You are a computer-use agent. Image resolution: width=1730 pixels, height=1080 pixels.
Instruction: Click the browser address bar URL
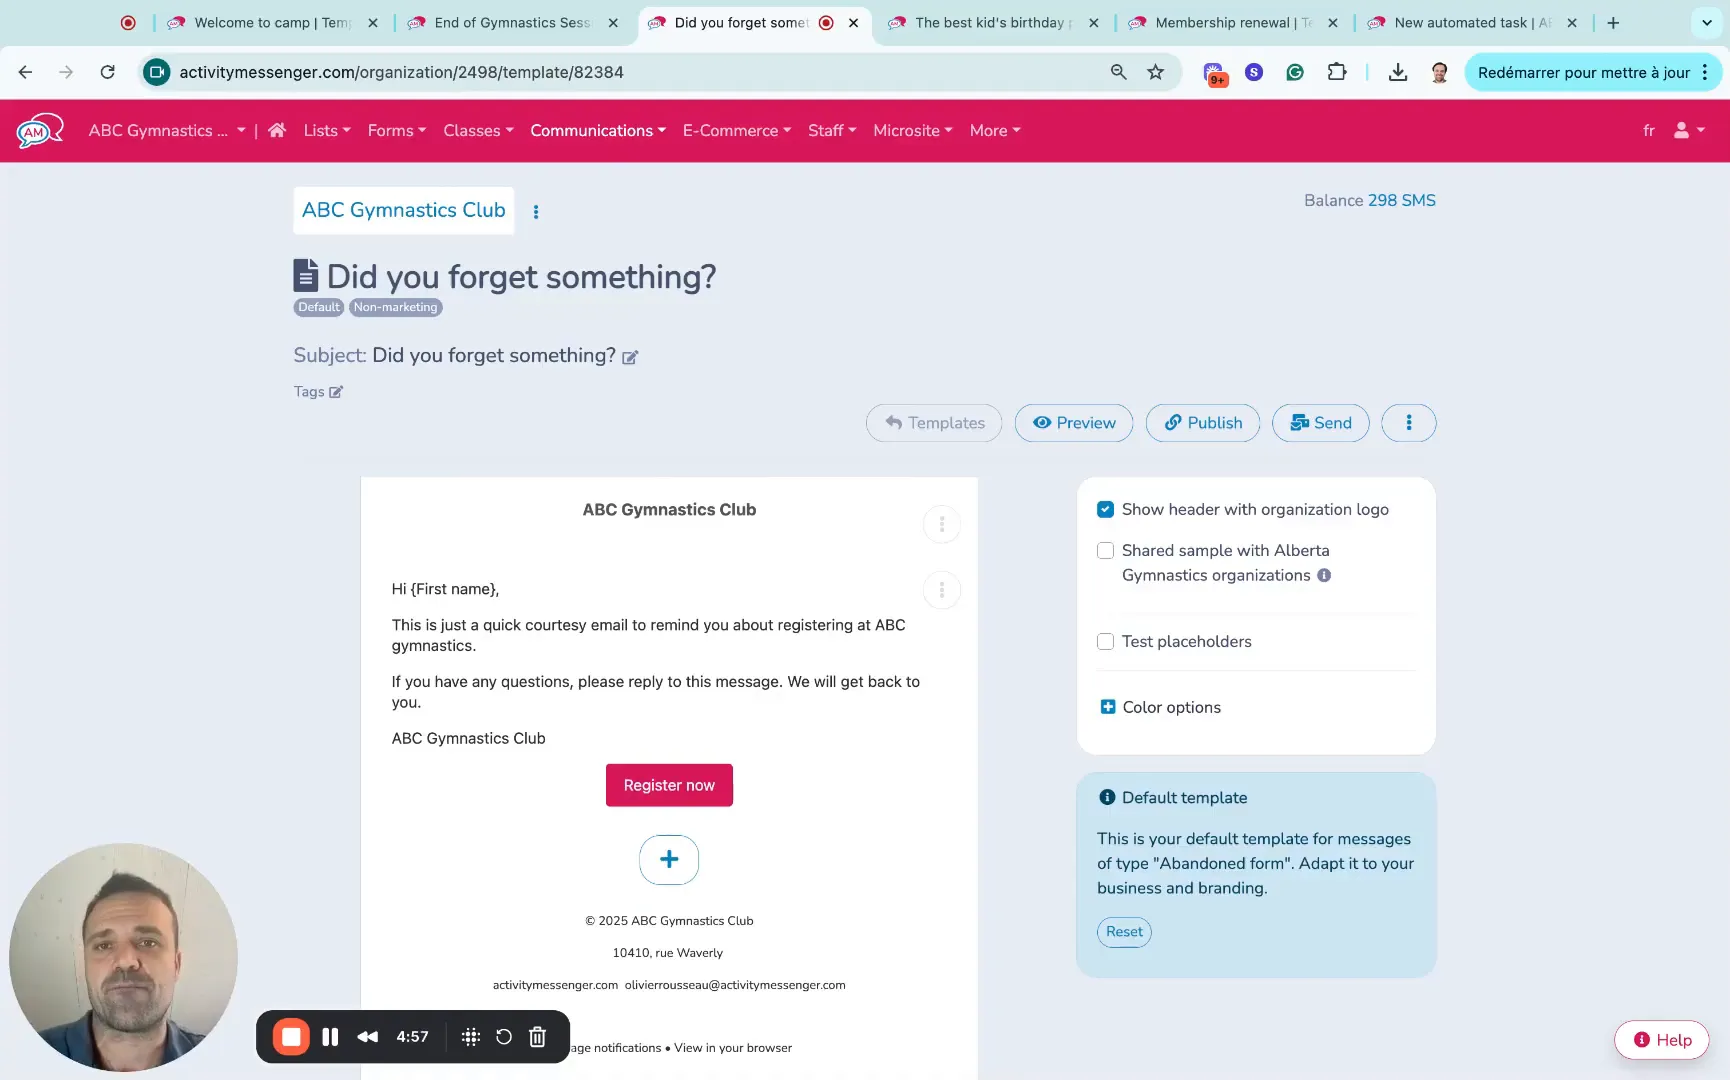tap(401, 72)
